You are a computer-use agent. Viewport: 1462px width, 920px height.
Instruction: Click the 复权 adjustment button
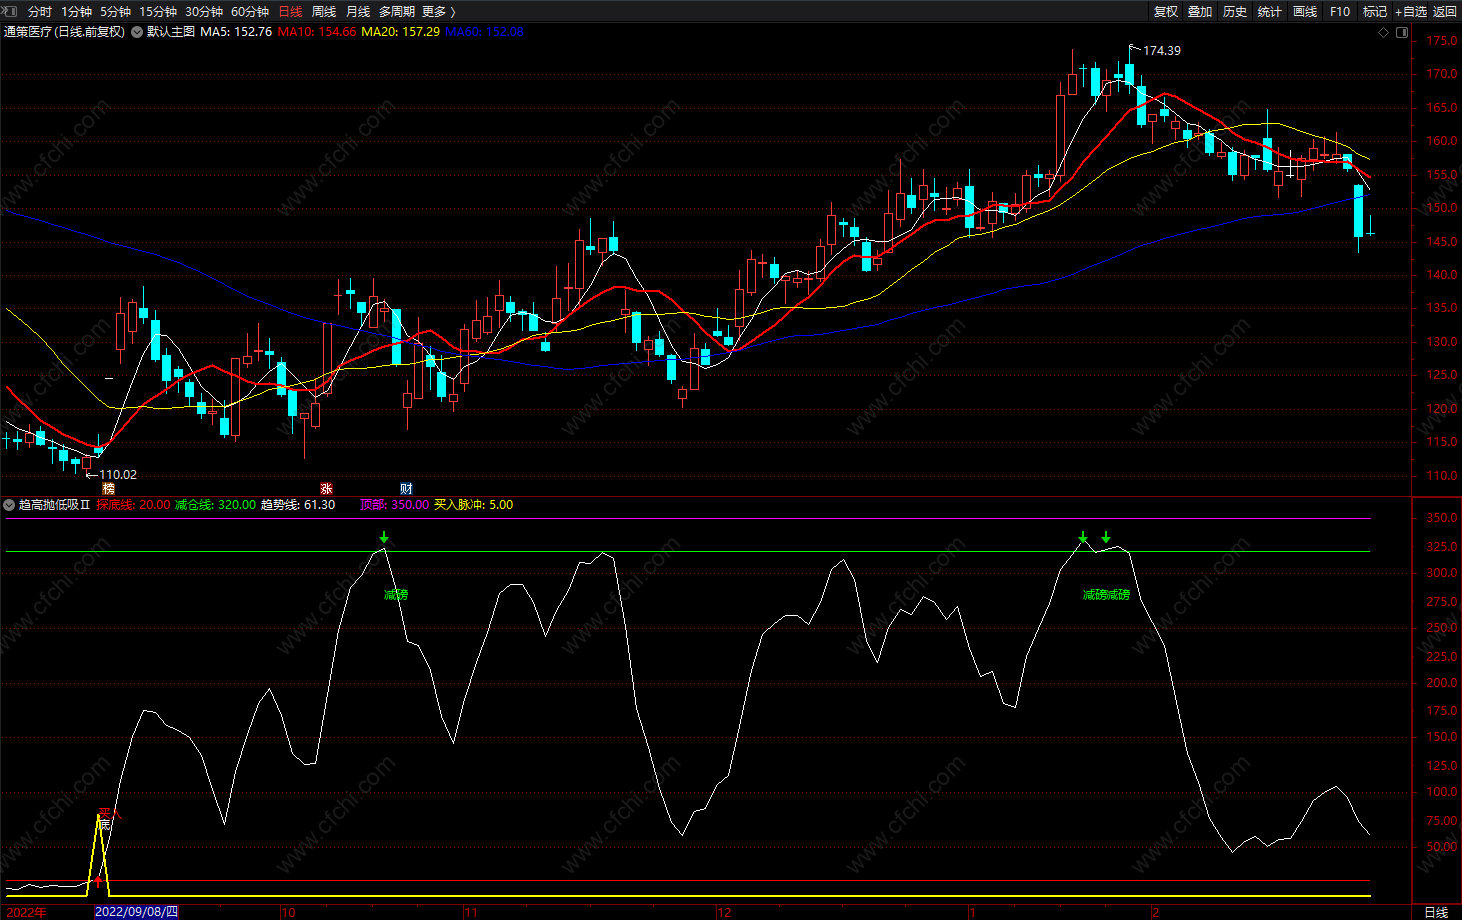[1166, 12]
